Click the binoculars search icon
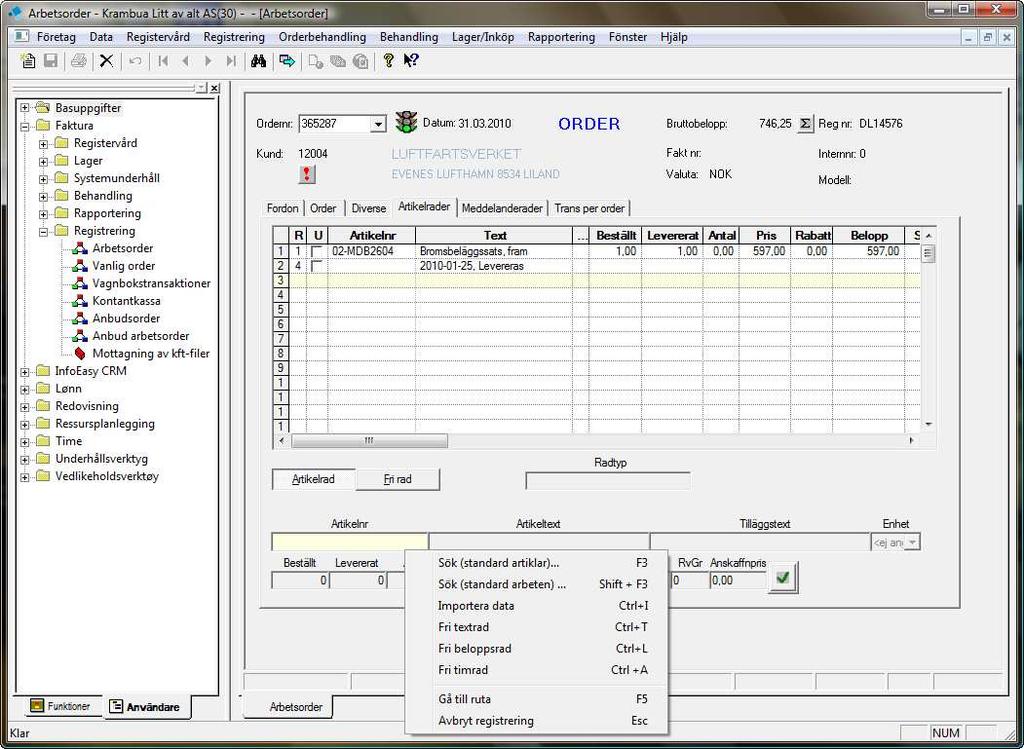1024x749 pixels. coord(259,61)
